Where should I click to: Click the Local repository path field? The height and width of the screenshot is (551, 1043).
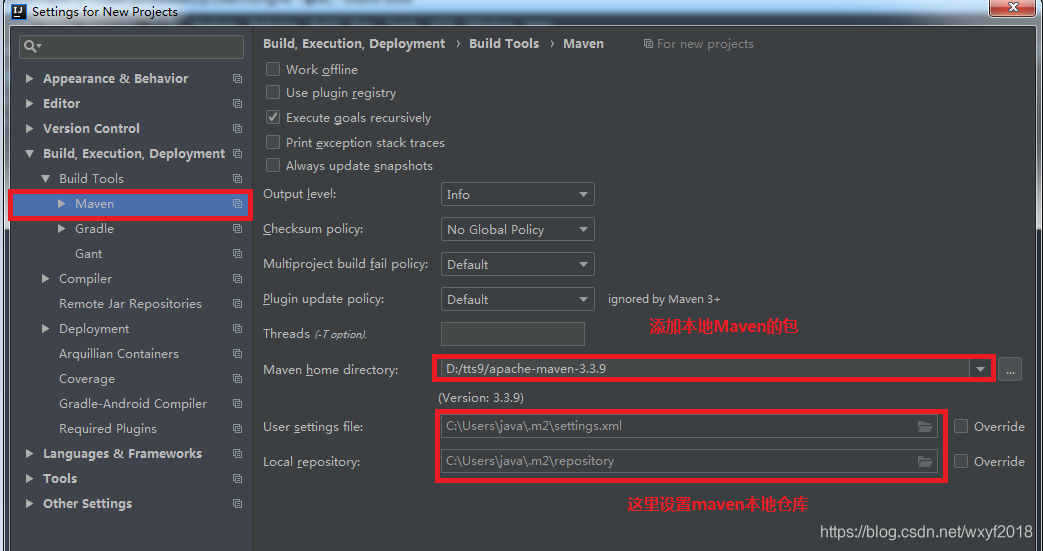tap(689, 461)
